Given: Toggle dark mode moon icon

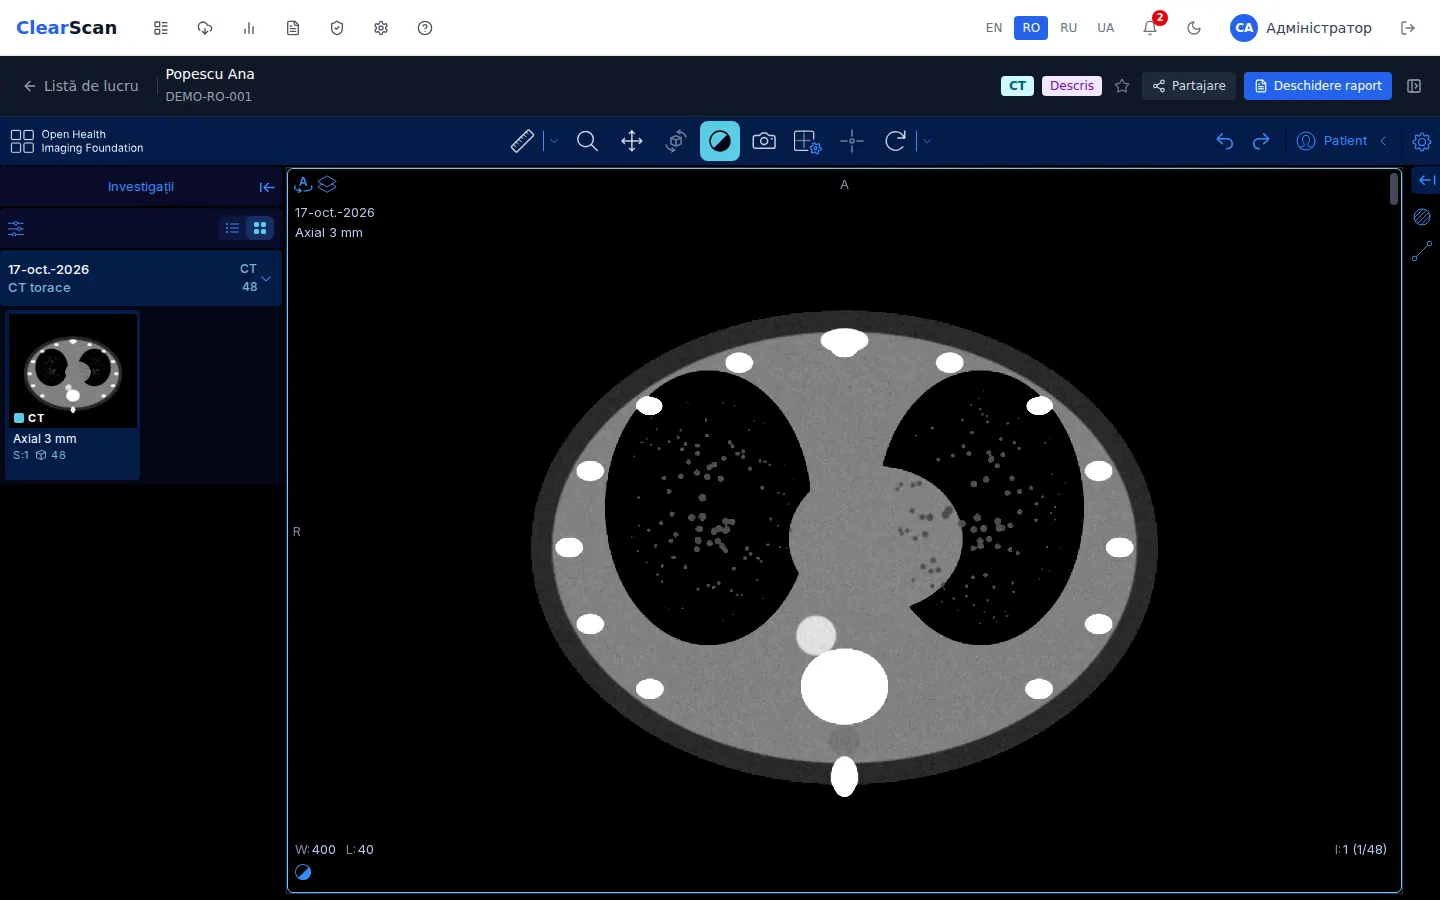Looking at the screenshot, I should [1194, 28].
